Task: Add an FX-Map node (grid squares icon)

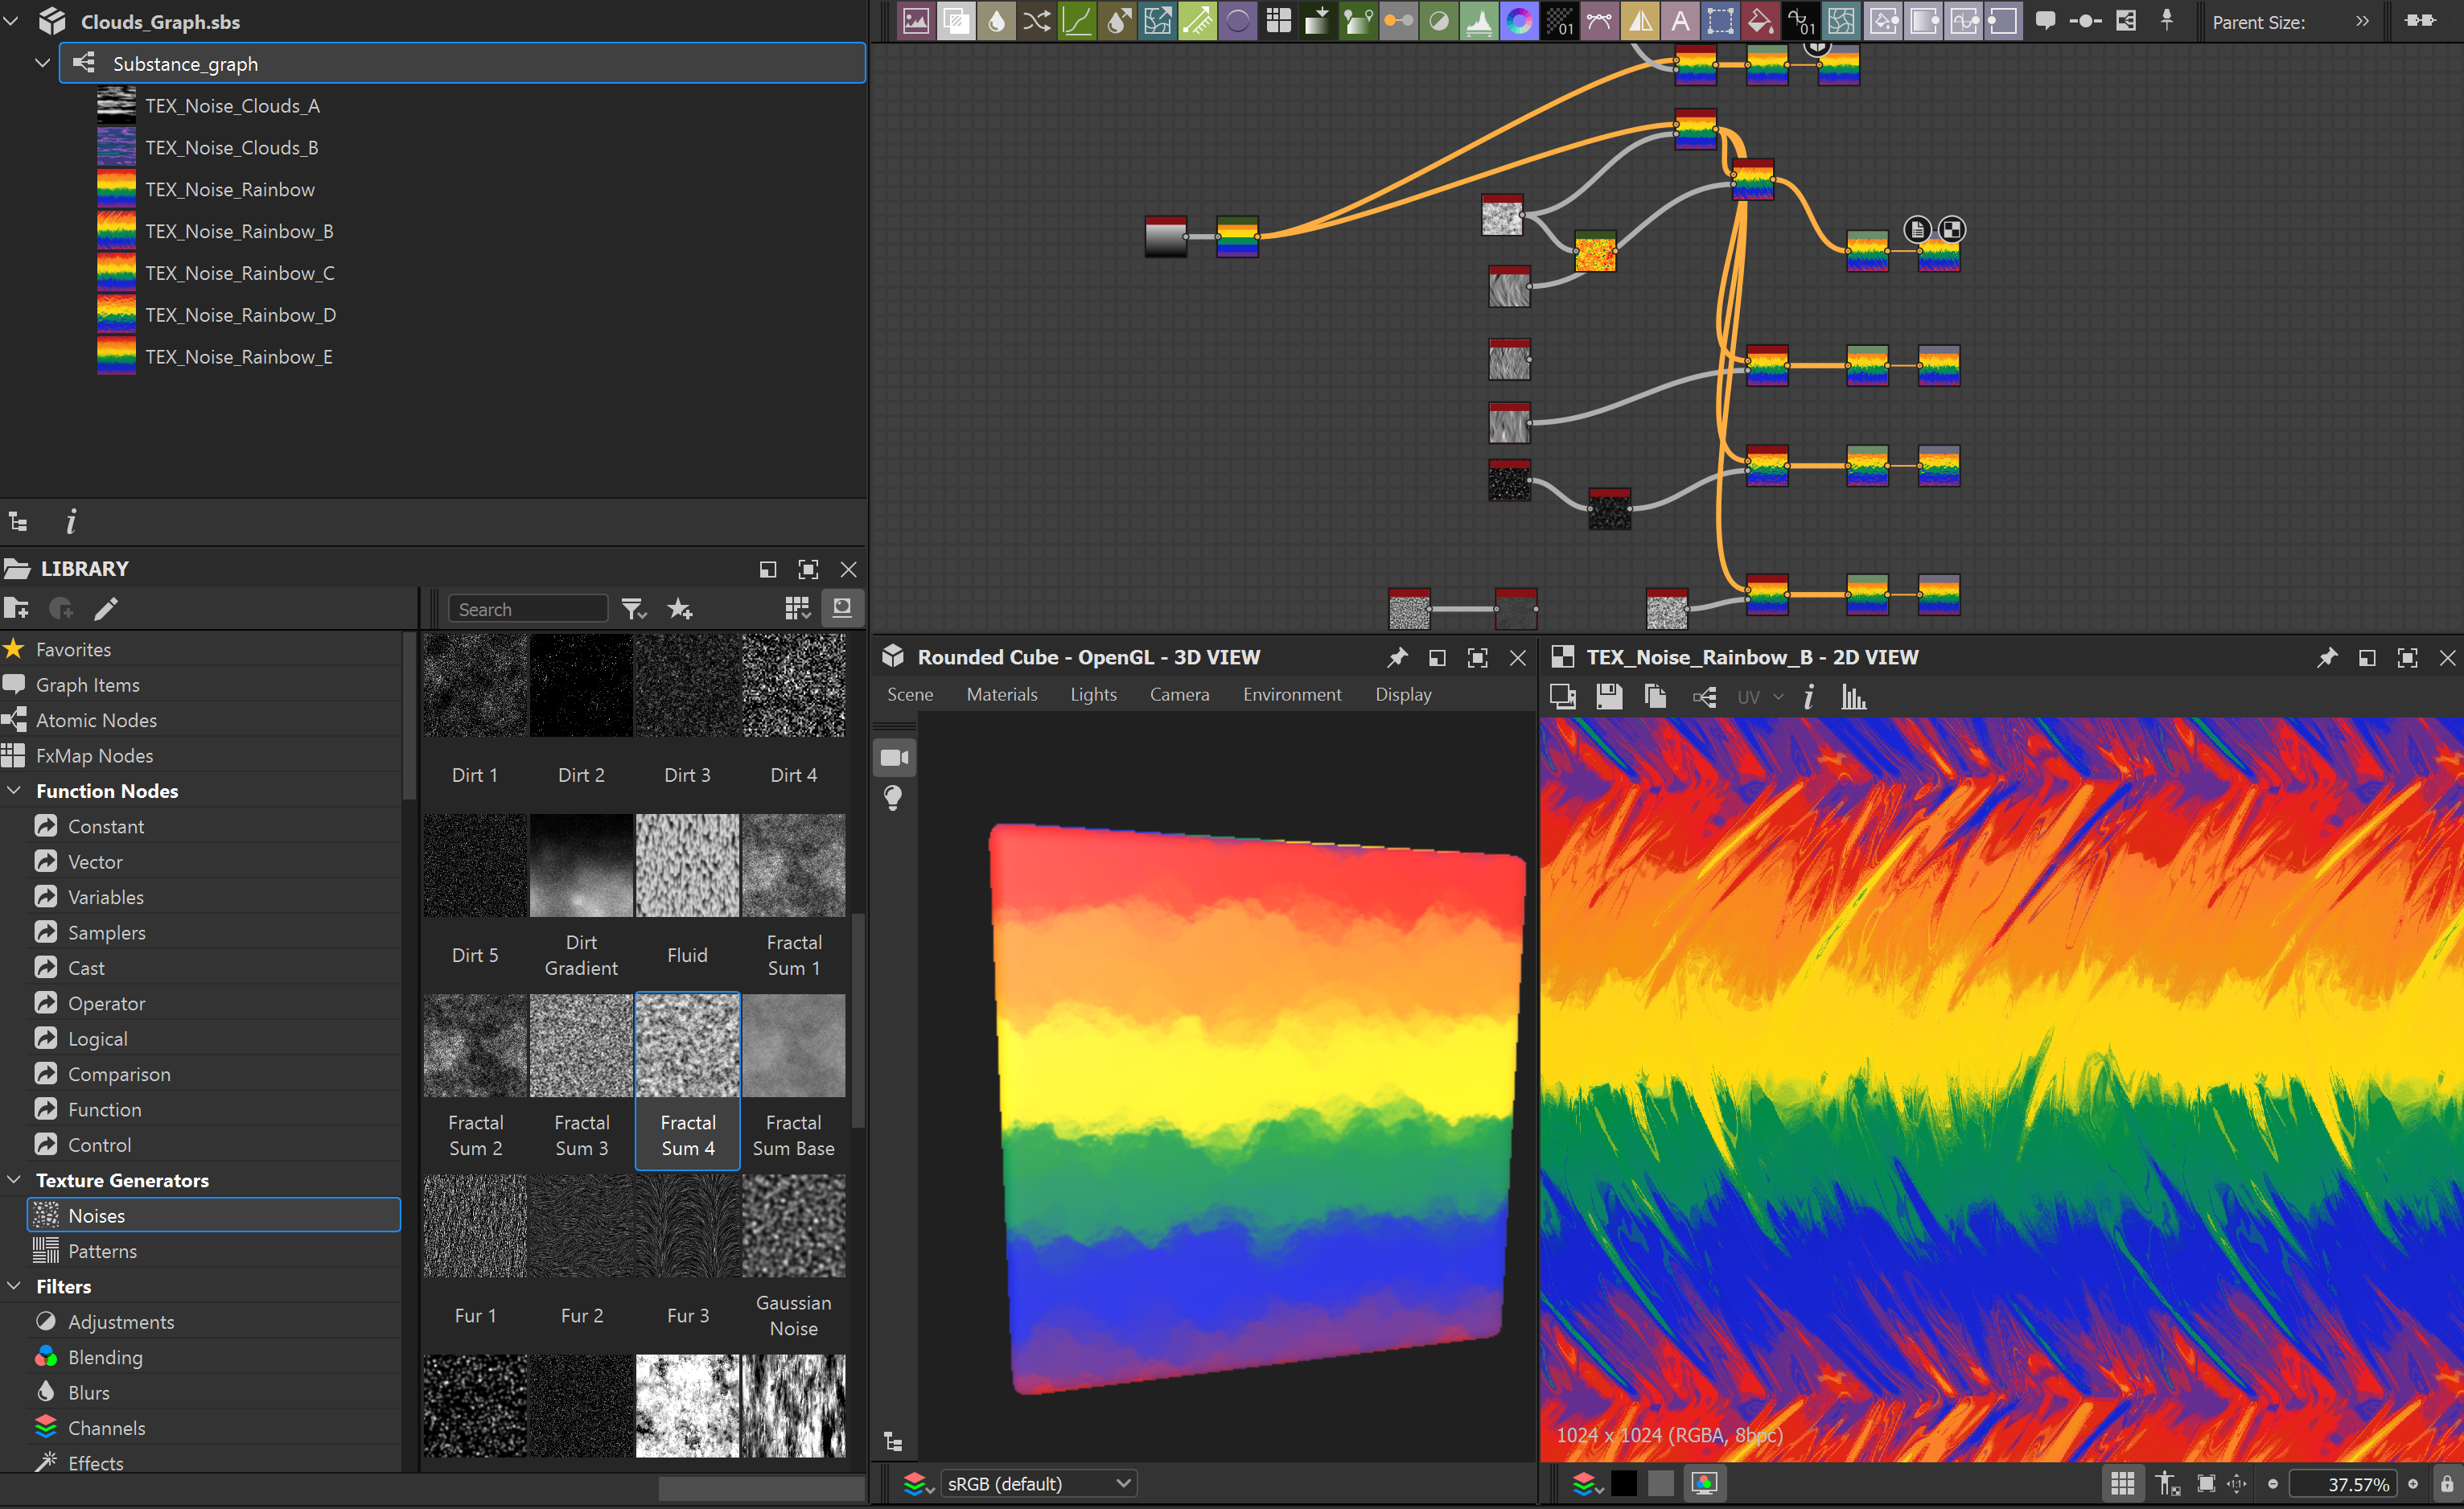Action: click(1278, 21)
